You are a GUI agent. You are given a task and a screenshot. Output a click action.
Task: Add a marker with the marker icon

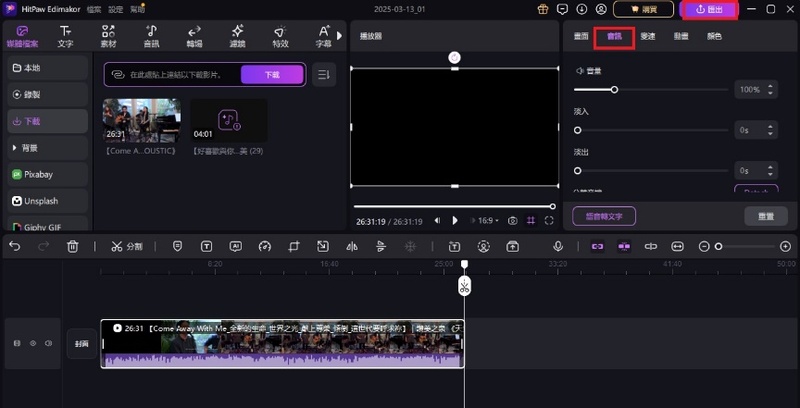click(x=177, y=247)
